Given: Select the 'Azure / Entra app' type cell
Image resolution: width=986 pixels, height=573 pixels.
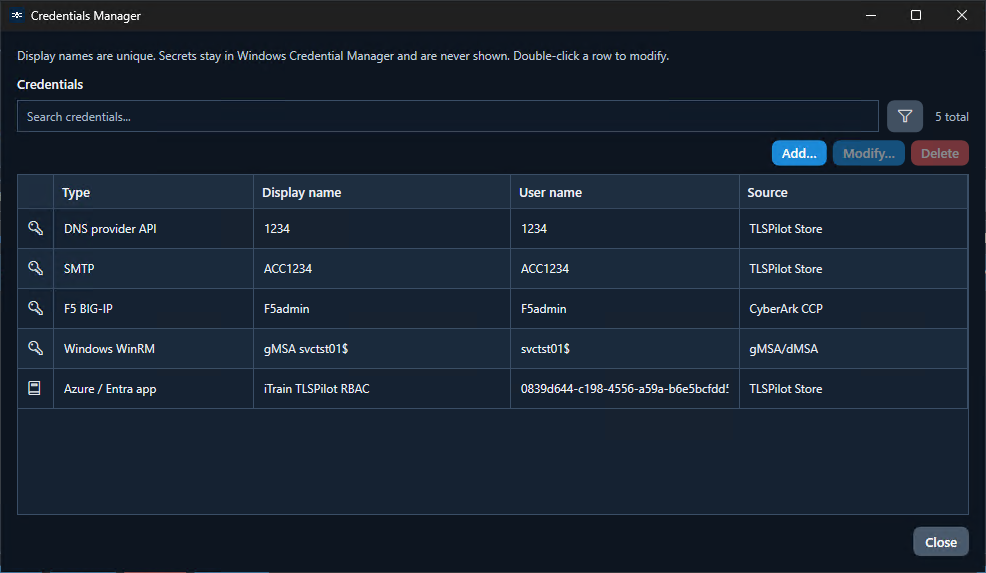Looking at the screenshot, I should [x=153, y=389].
